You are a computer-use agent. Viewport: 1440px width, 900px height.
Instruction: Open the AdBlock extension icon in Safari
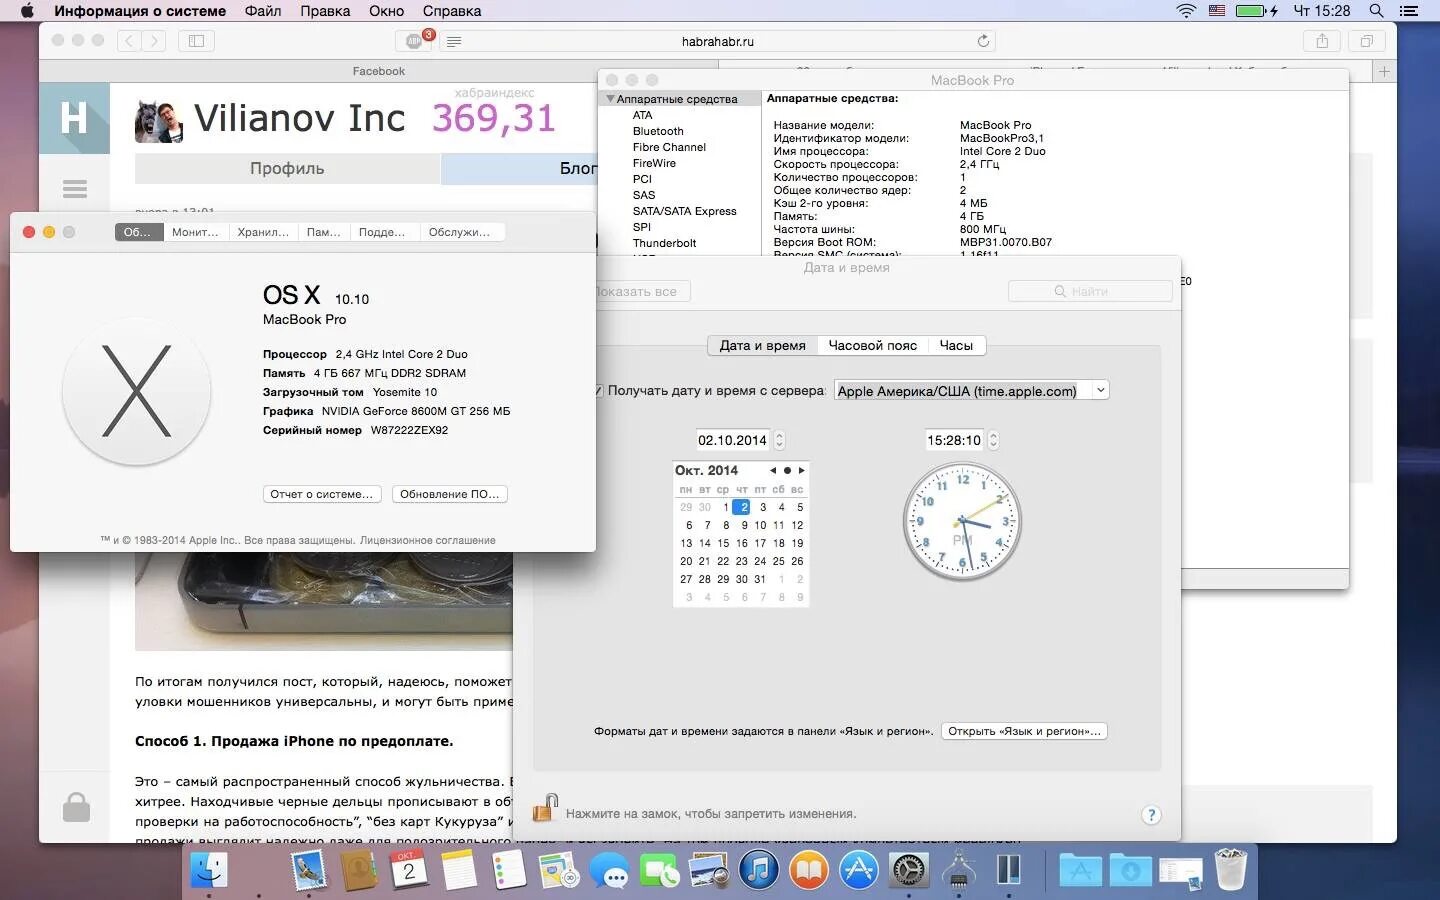(414, 41)
